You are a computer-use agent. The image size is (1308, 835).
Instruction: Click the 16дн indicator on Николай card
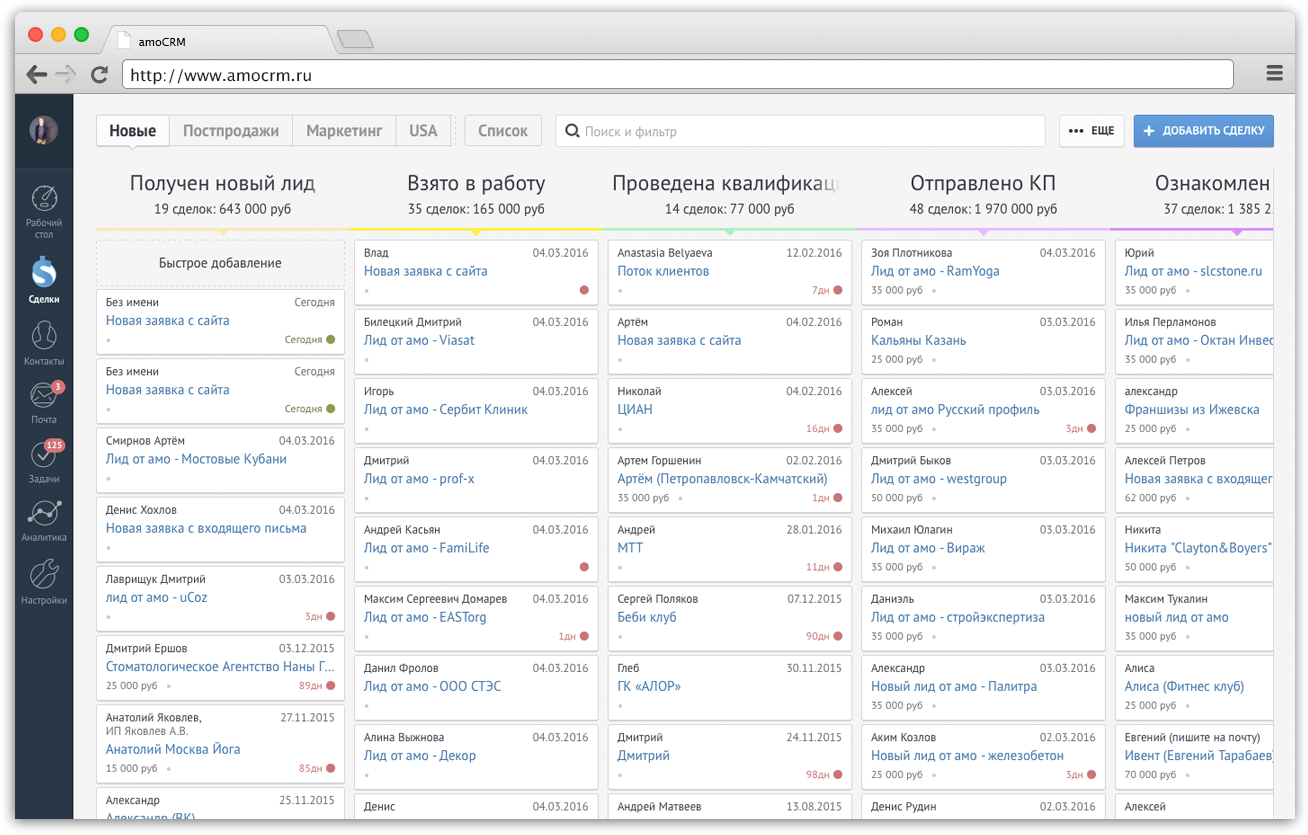[824, 429]
